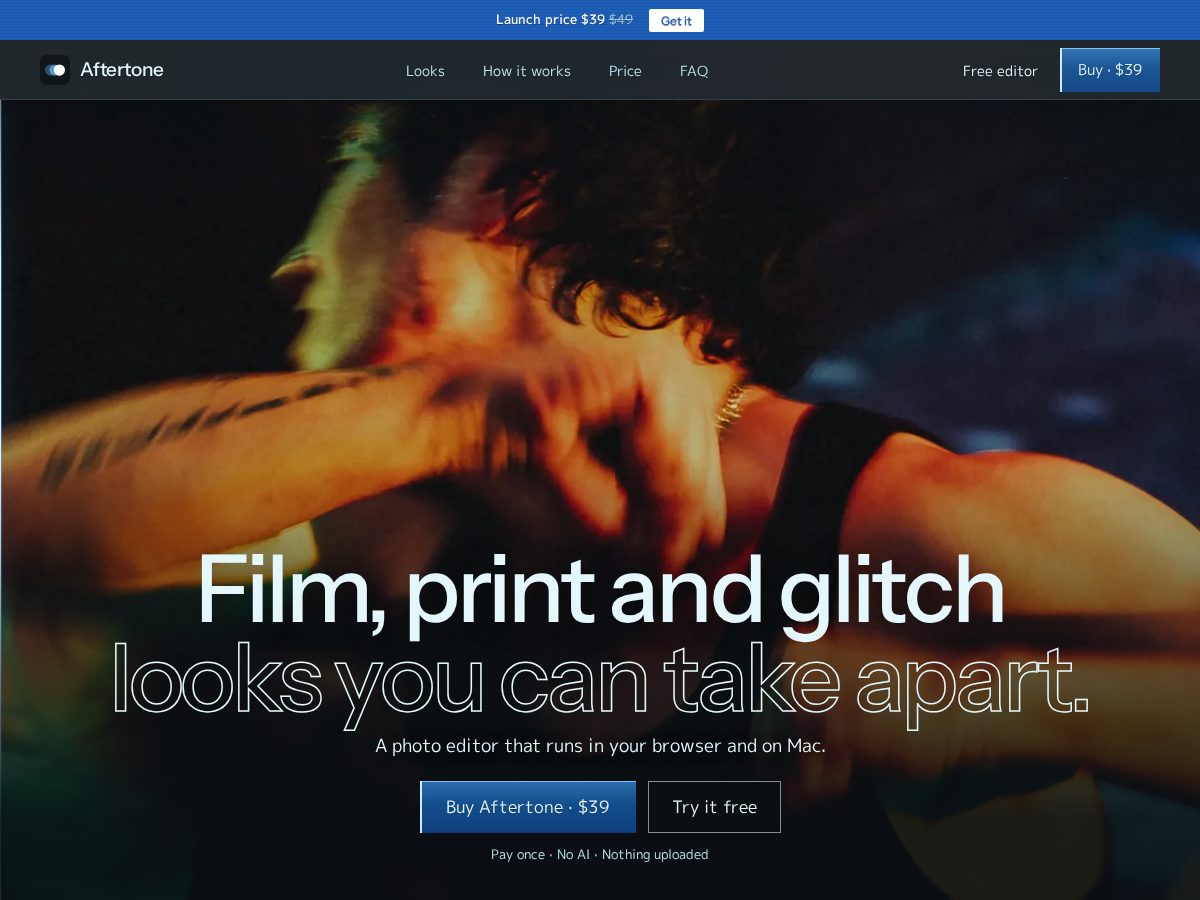This screenshot has height=900, width=1200.
Task: Click the Try it free button
Action: point(714,807)
